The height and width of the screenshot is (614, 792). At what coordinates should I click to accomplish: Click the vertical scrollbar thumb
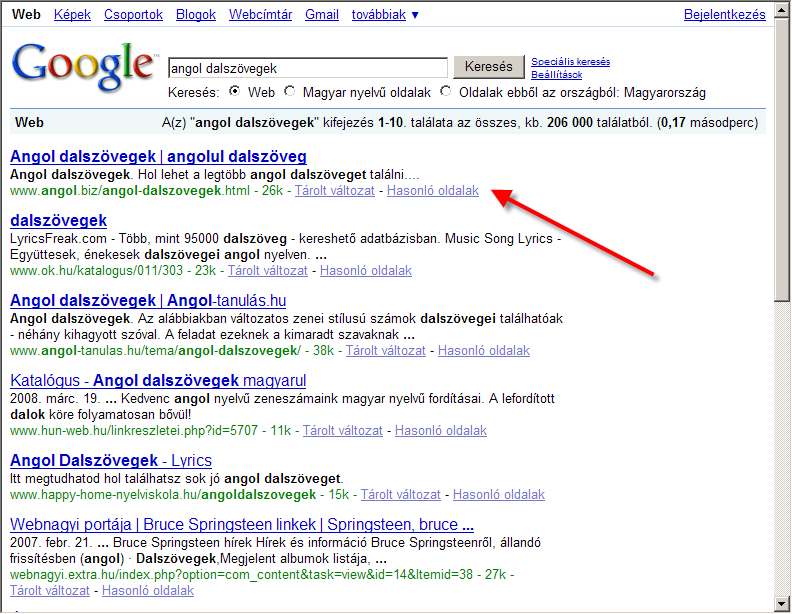[x=782, y=162]
